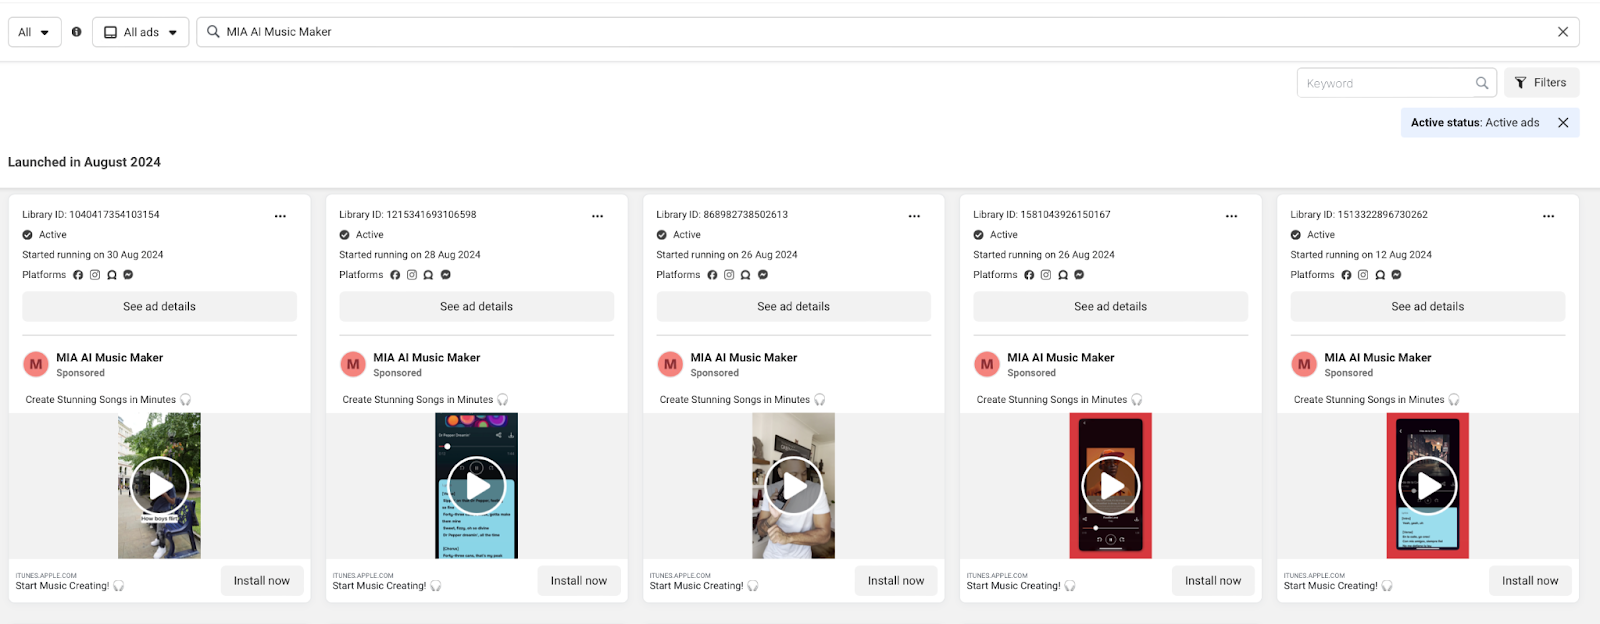Click Messenger platform icon on ad 1581043926150167
The width and height of the screenshot is (1600, 624).
pos(1079,275)
